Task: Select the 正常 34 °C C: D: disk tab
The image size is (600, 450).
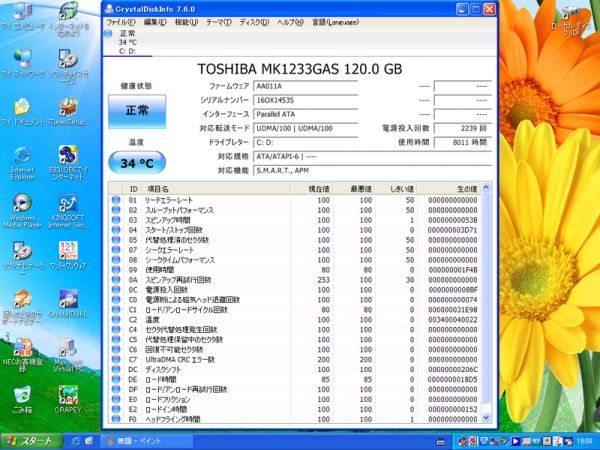Action: click(127, 42)
